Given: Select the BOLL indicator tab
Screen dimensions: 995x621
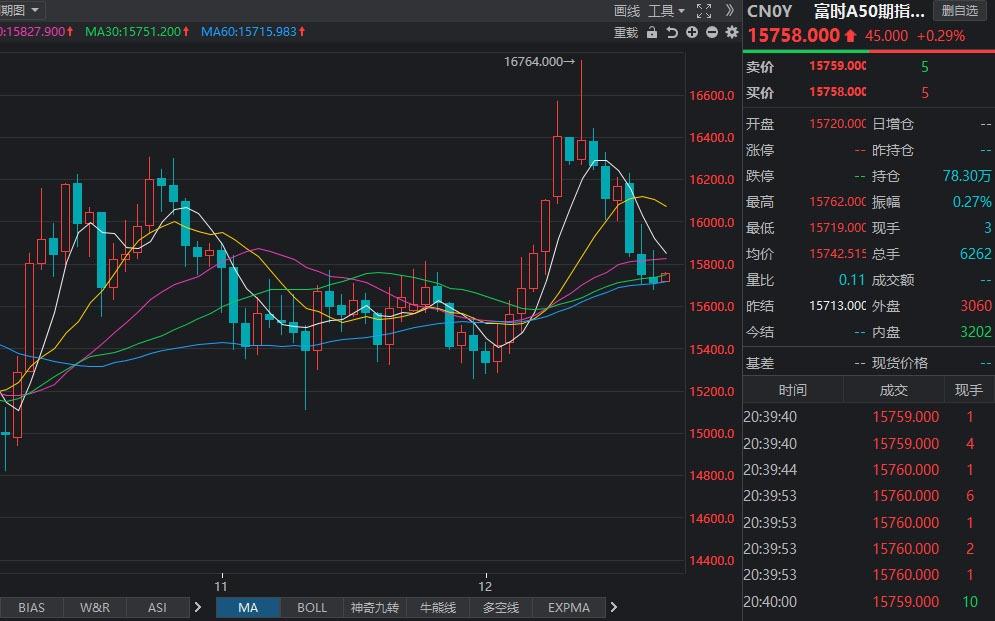Looking at the screenshot, I should 312,607.
